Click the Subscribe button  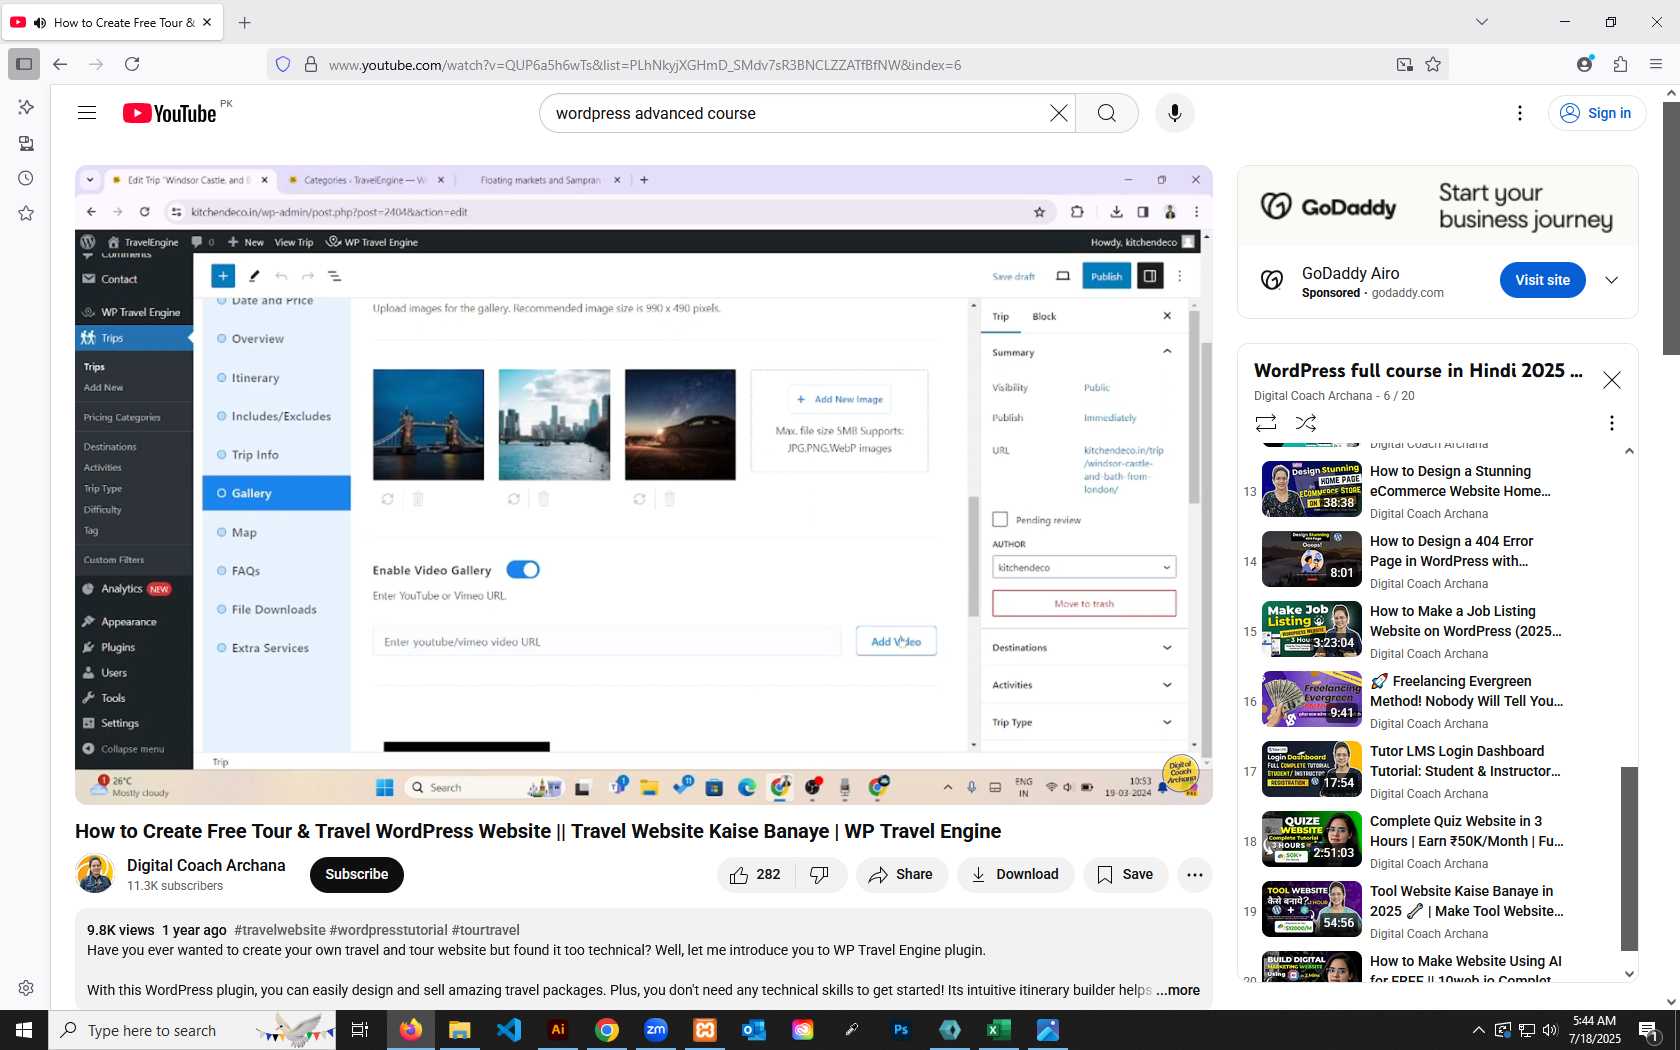point(357,875)
